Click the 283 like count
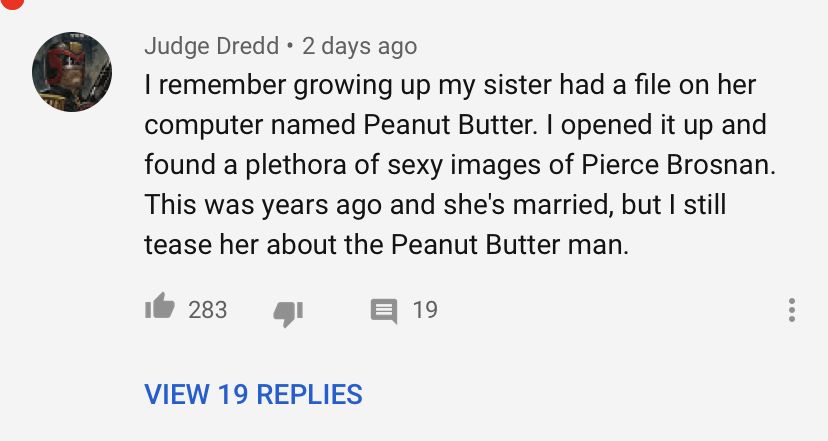Screen dimensions: 828x441 pos(208,310)
